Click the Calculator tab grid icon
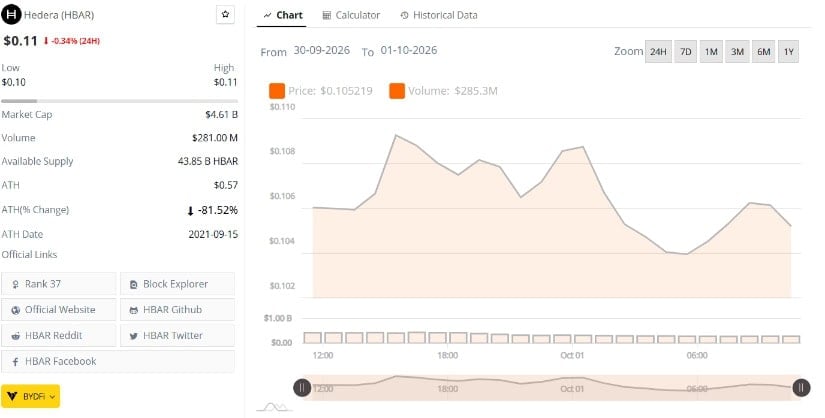Viewport: 825px width, 418px height. coord(327,15)
